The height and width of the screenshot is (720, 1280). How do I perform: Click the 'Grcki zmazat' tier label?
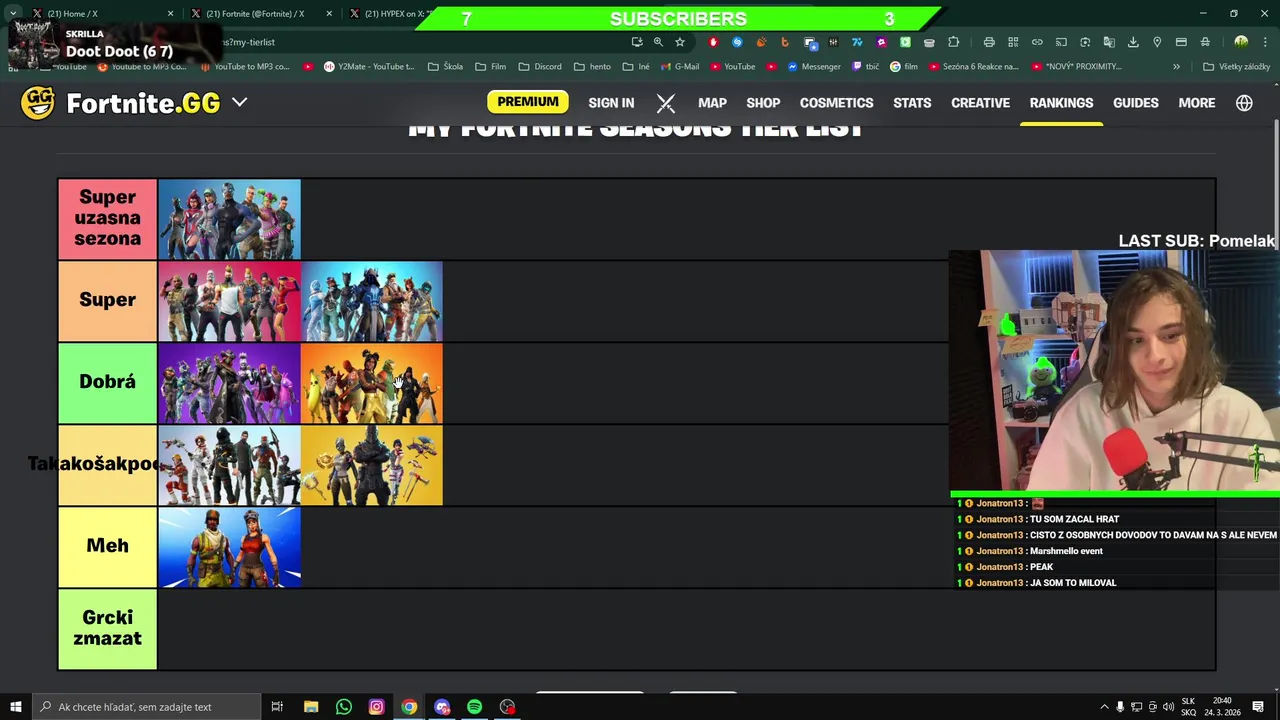point(107,629)
